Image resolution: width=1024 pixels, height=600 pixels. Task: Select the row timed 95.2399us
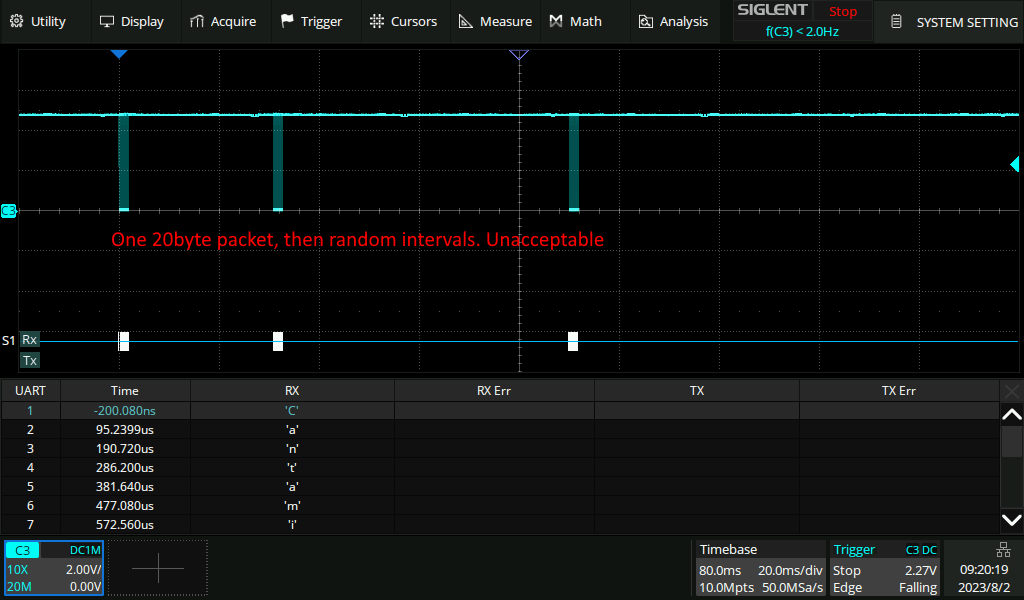click(500, 430)
